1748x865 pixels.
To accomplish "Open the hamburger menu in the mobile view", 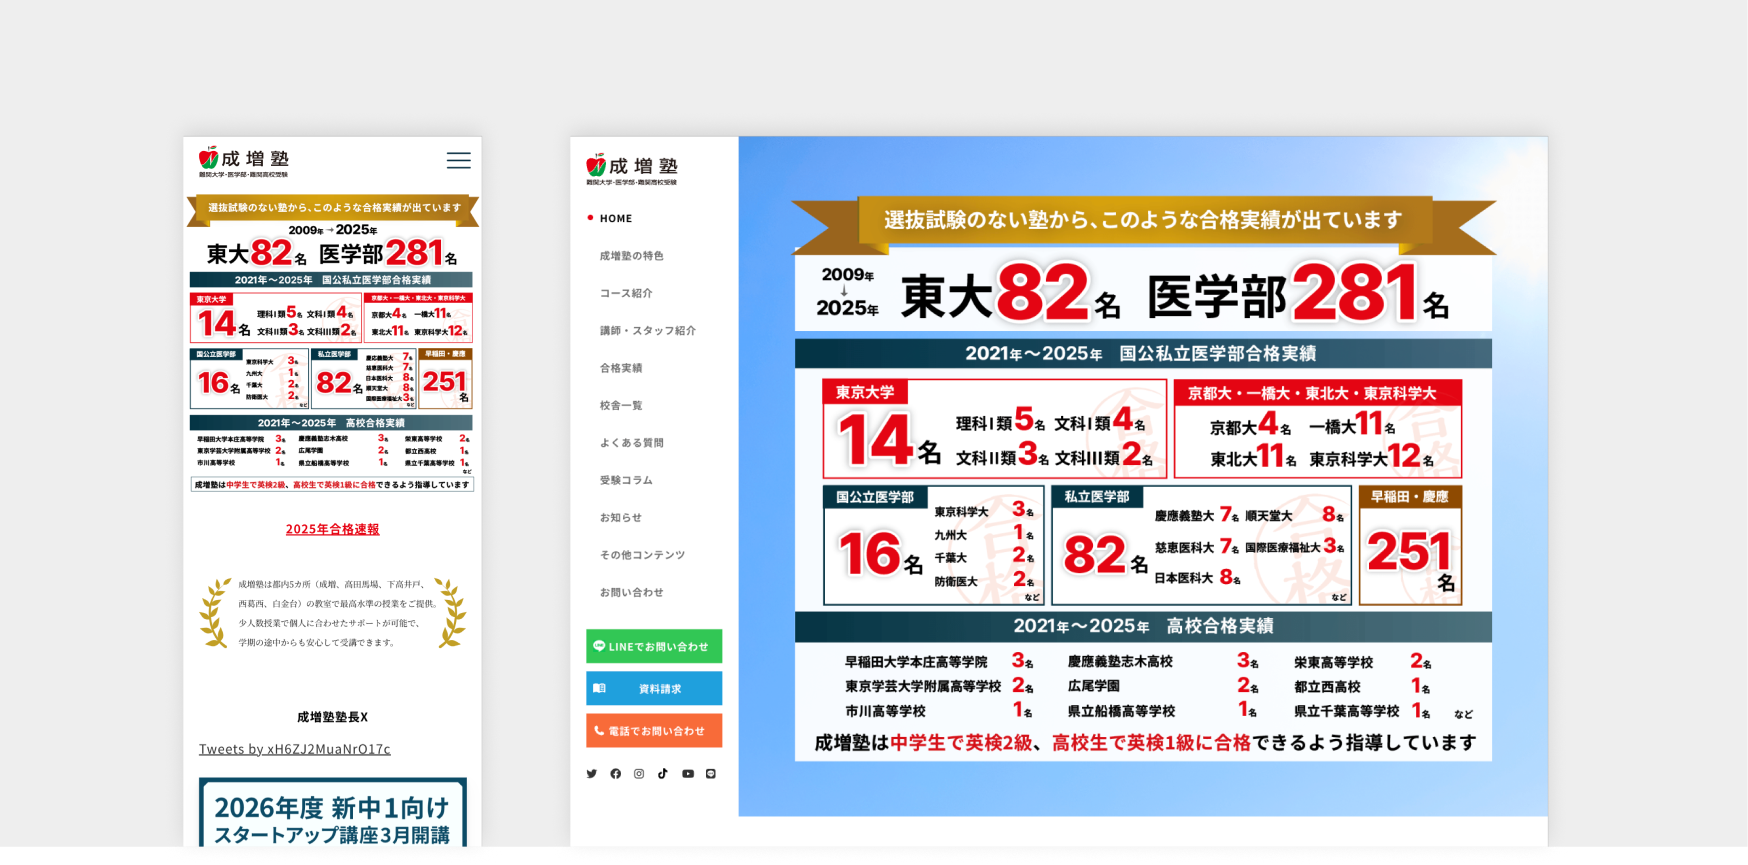I will pyautogui.click(x=458, y=160).
